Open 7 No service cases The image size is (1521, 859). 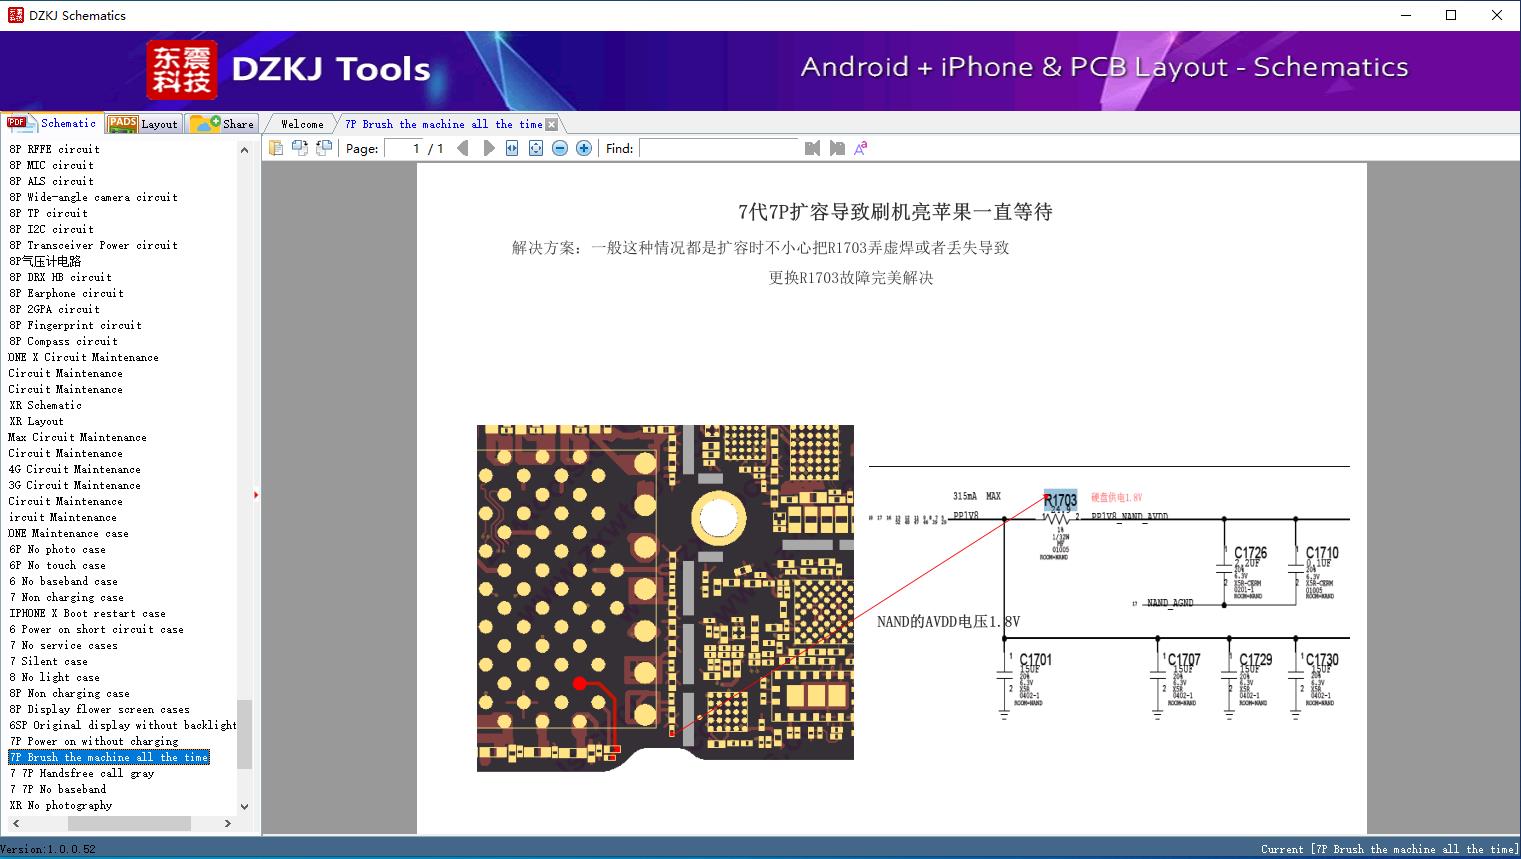(x=63, y=645)
